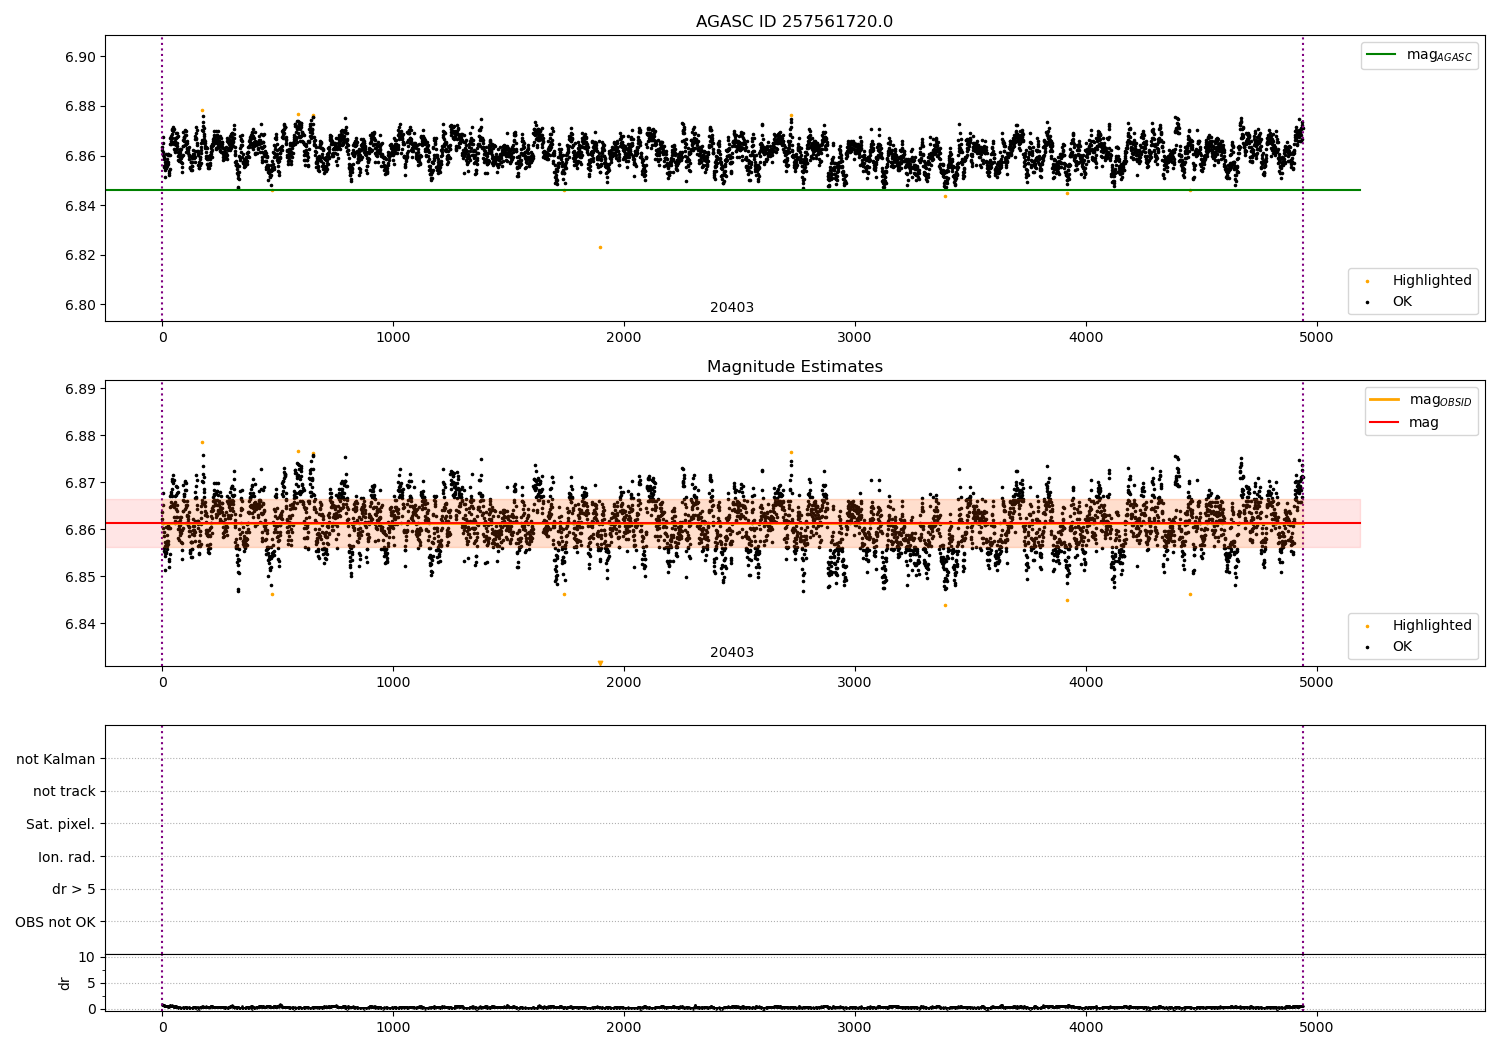Click the 6.90 y-axis tick label
This screenshot has height=1050, width=1500.
[x=80, y=57]
